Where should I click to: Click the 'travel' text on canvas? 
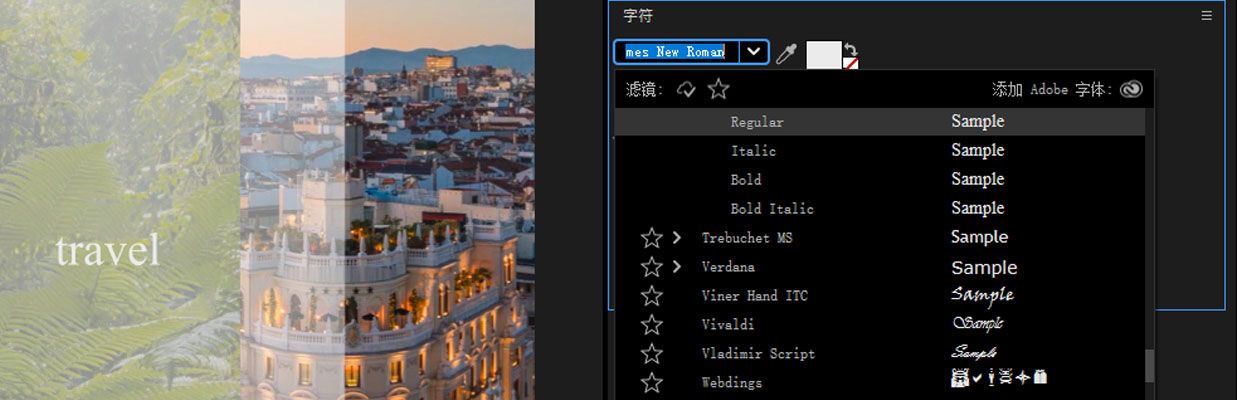point(107,251)
